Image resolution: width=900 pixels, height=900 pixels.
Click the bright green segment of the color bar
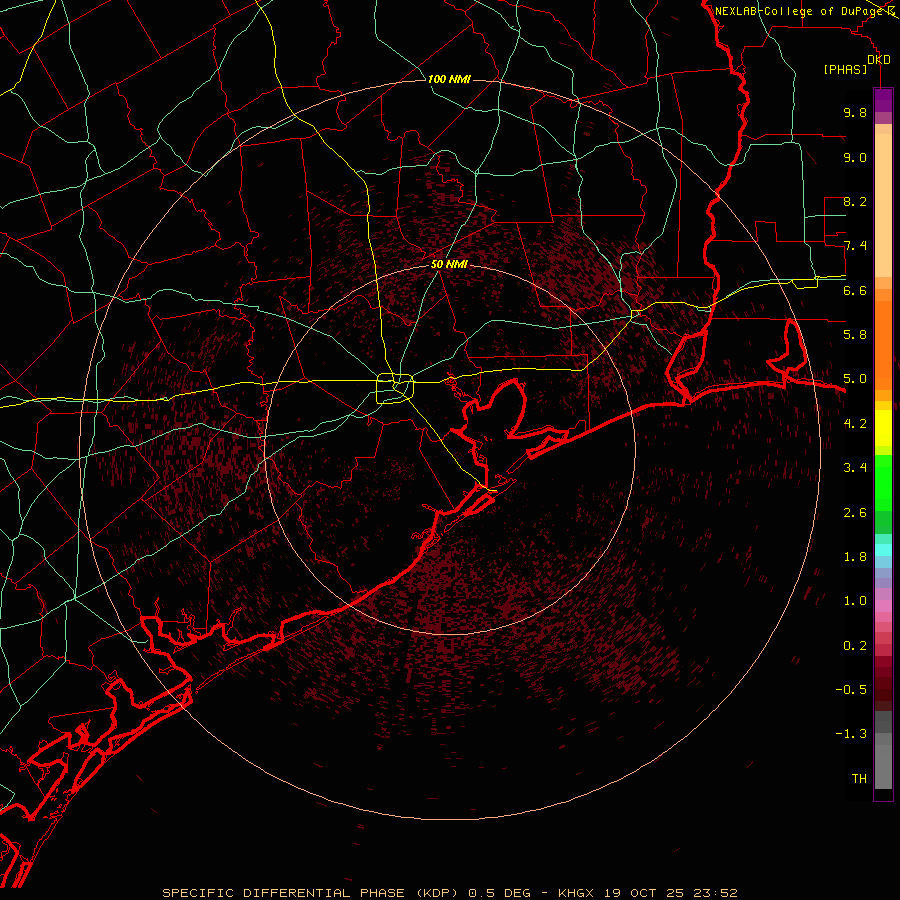[883, 482]
